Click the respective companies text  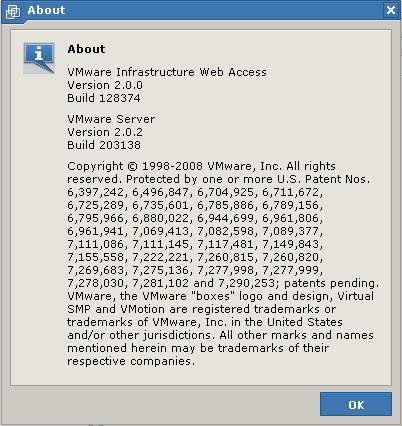131,361
